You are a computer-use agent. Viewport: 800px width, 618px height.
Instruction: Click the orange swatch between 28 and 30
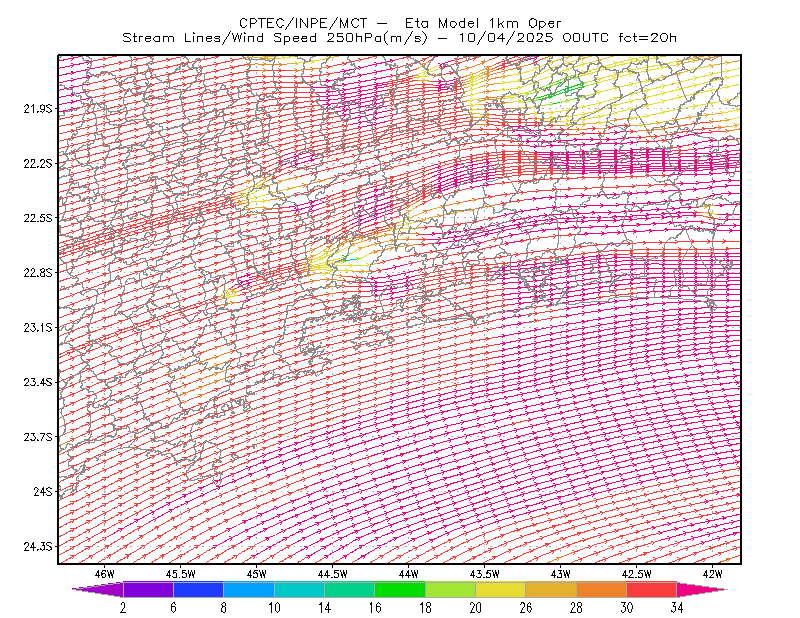click(602, 589)
